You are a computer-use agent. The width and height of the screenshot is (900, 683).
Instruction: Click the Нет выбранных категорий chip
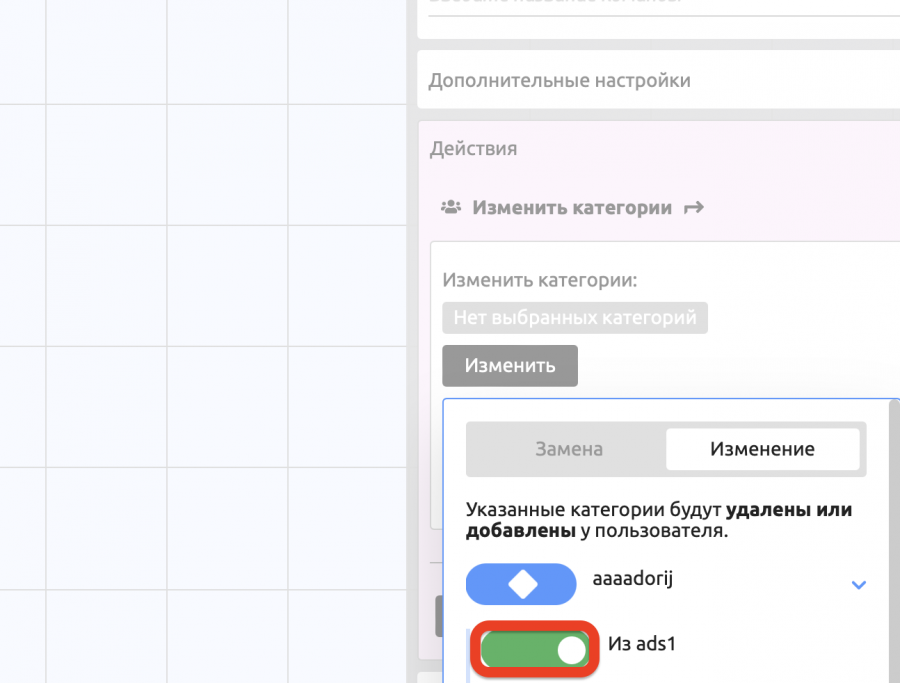pos(575,317)
